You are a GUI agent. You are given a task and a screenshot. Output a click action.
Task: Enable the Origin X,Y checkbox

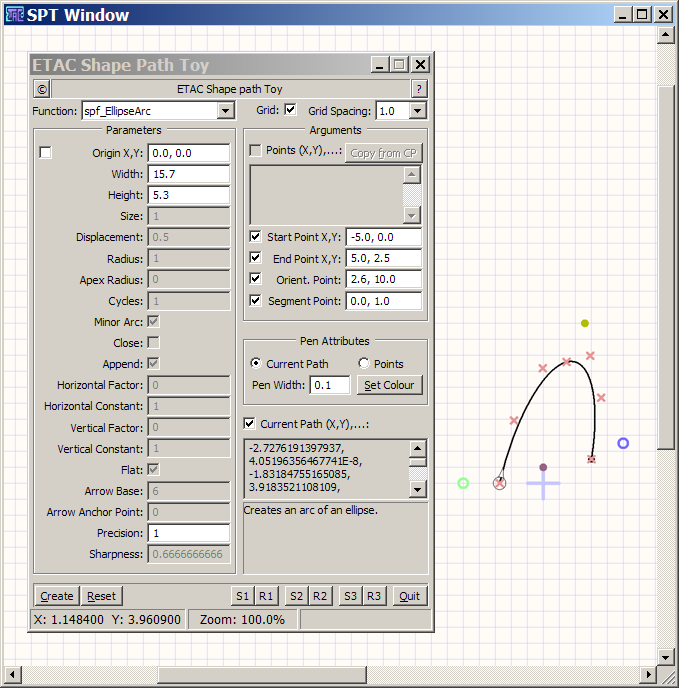(45, 153)
